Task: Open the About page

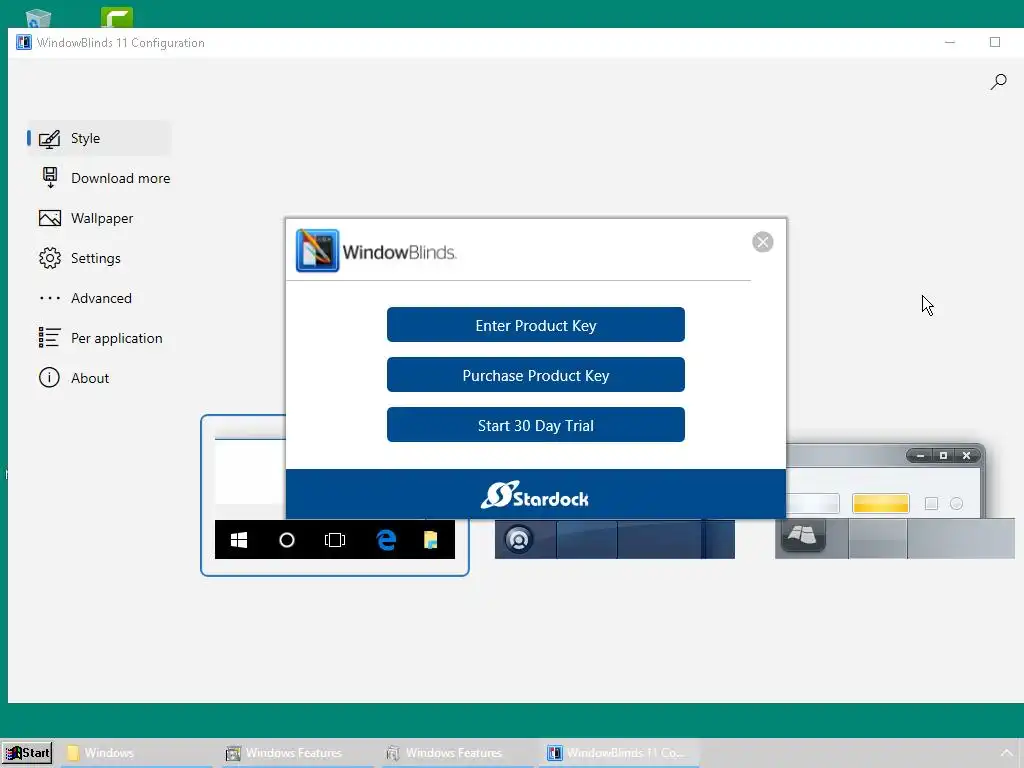Action: 99,378
